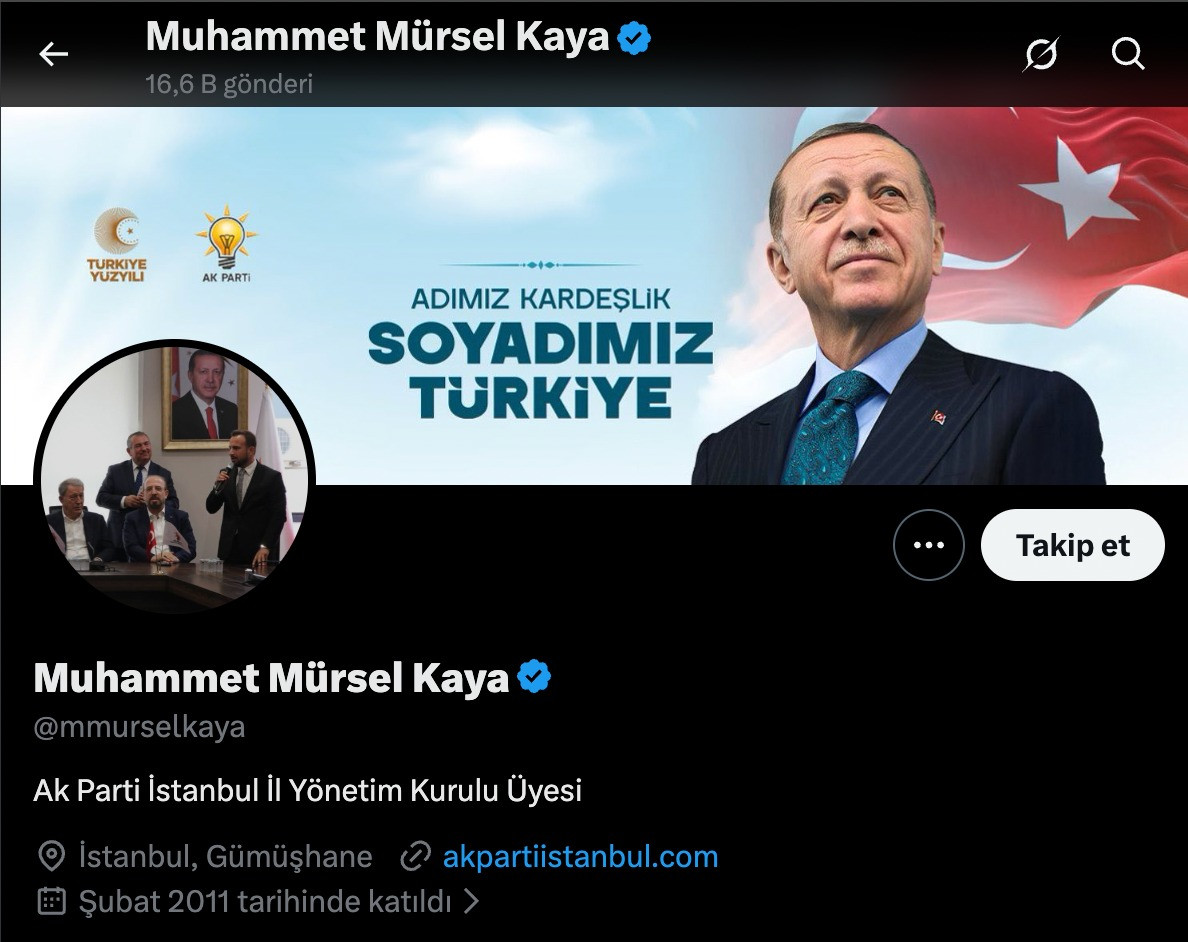The image size is (1188, 942).
Task: Go back using the left arrow
Action: coord(53,54)
